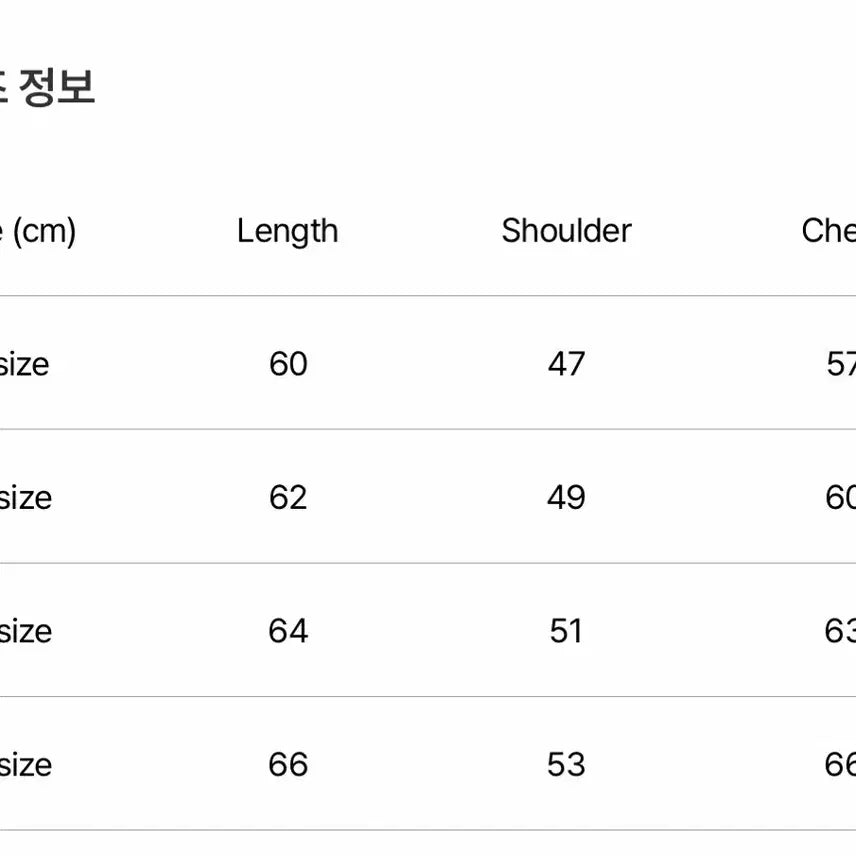
Task: Click Shoulder value 49
Action: click(x=566, y=498)
